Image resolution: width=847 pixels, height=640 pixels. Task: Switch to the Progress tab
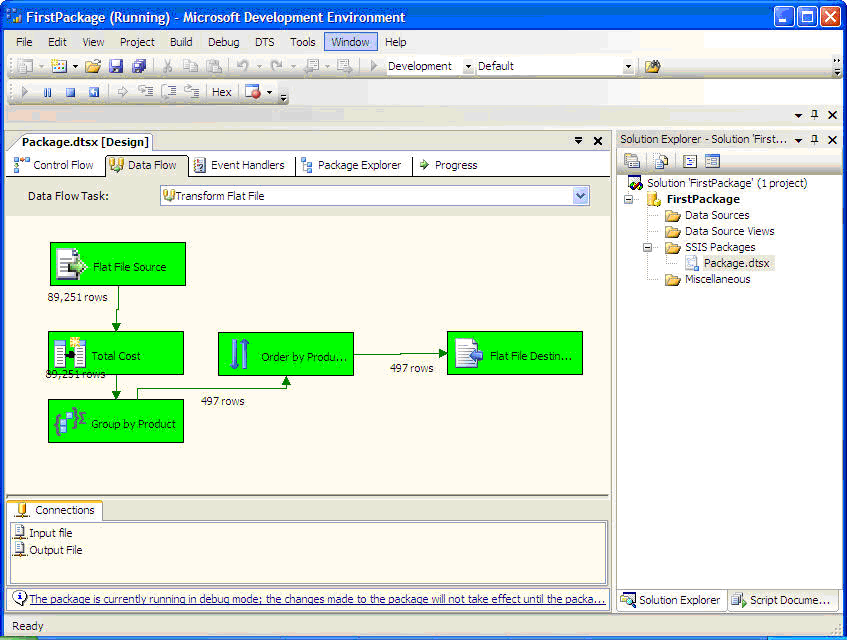448,165
